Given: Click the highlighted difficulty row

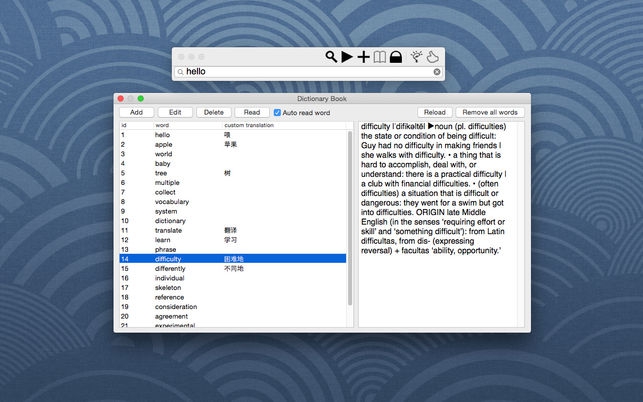Looking at the screenshot, I should [x=233, y=259].
